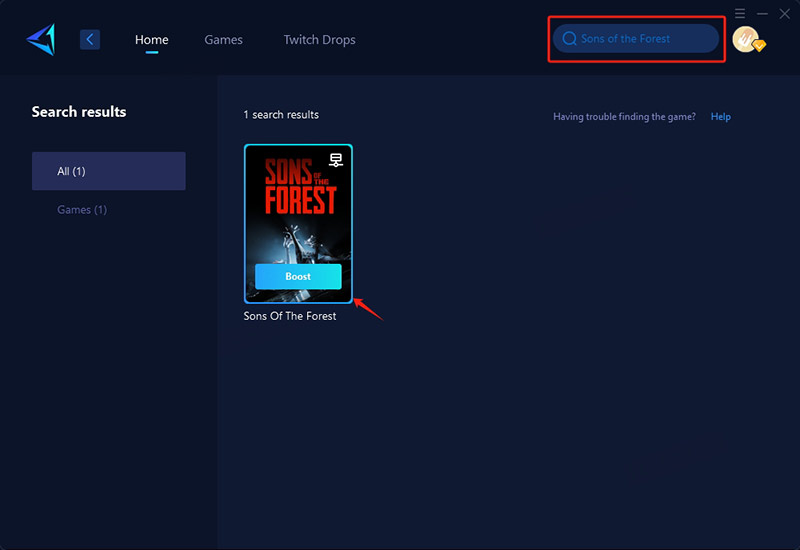Go back with the left chevron button

pos(90,39)
